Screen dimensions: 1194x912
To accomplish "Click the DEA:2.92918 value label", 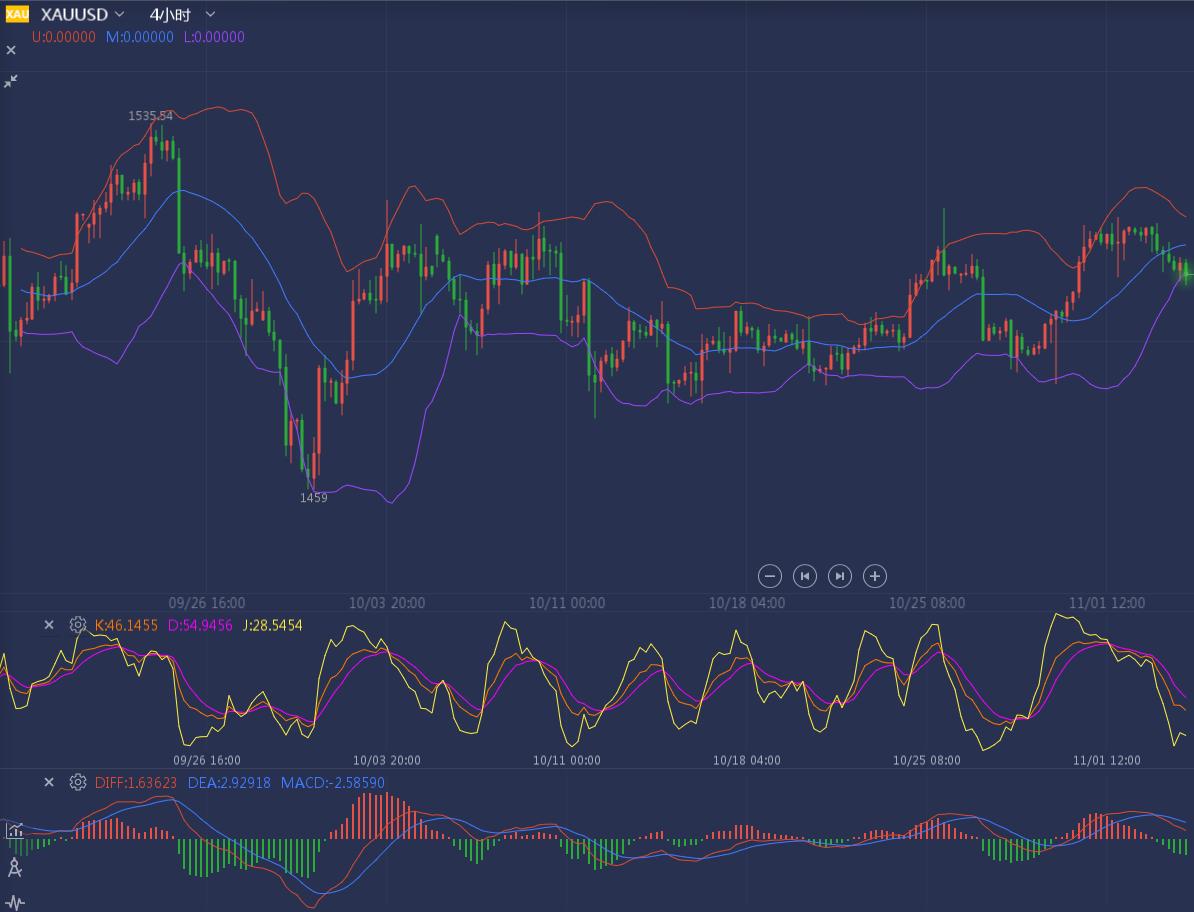I will pos(228,783).
